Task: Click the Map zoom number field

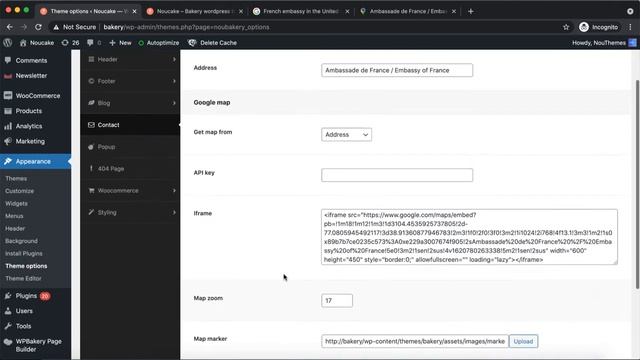Action: (337, 300)
